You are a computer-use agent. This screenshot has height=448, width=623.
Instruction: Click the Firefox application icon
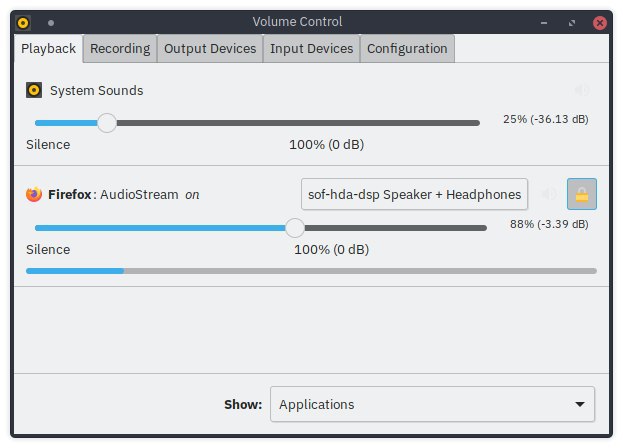coord(34,194)
